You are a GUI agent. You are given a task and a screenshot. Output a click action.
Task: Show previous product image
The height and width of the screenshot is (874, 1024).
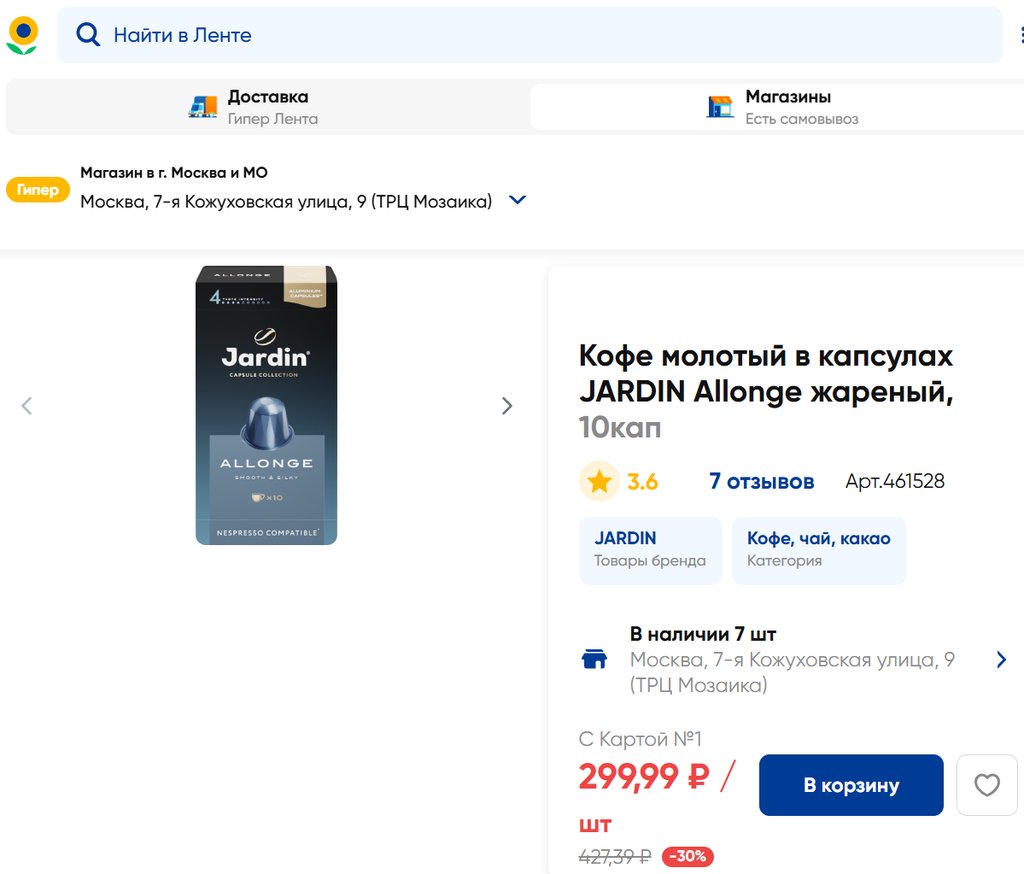(x=27, y=406)
